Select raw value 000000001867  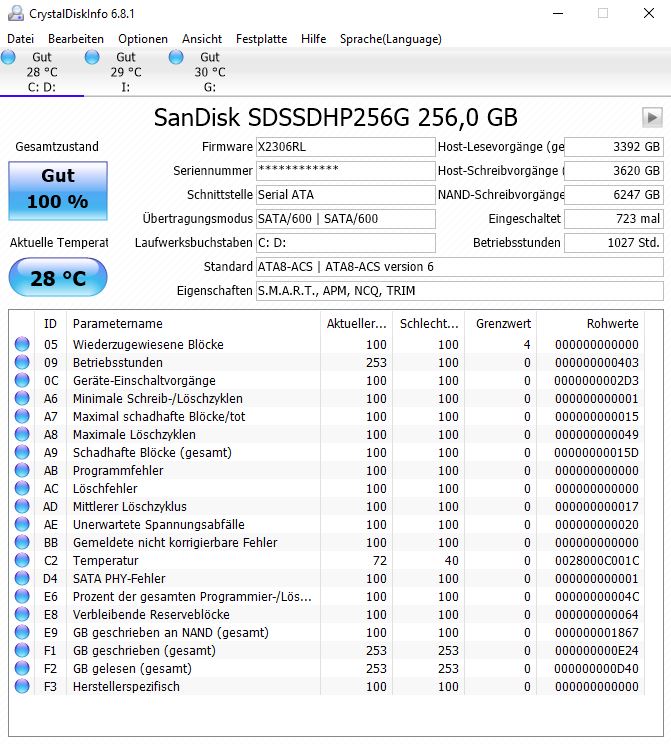(597, 633)
